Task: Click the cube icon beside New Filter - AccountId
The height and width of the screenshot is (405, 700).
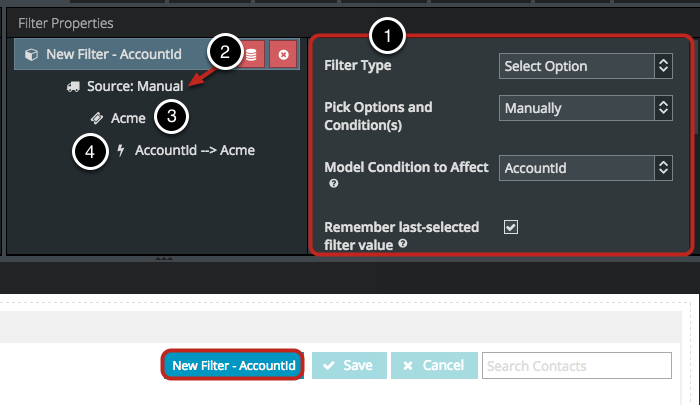Action: pos(31,54)
